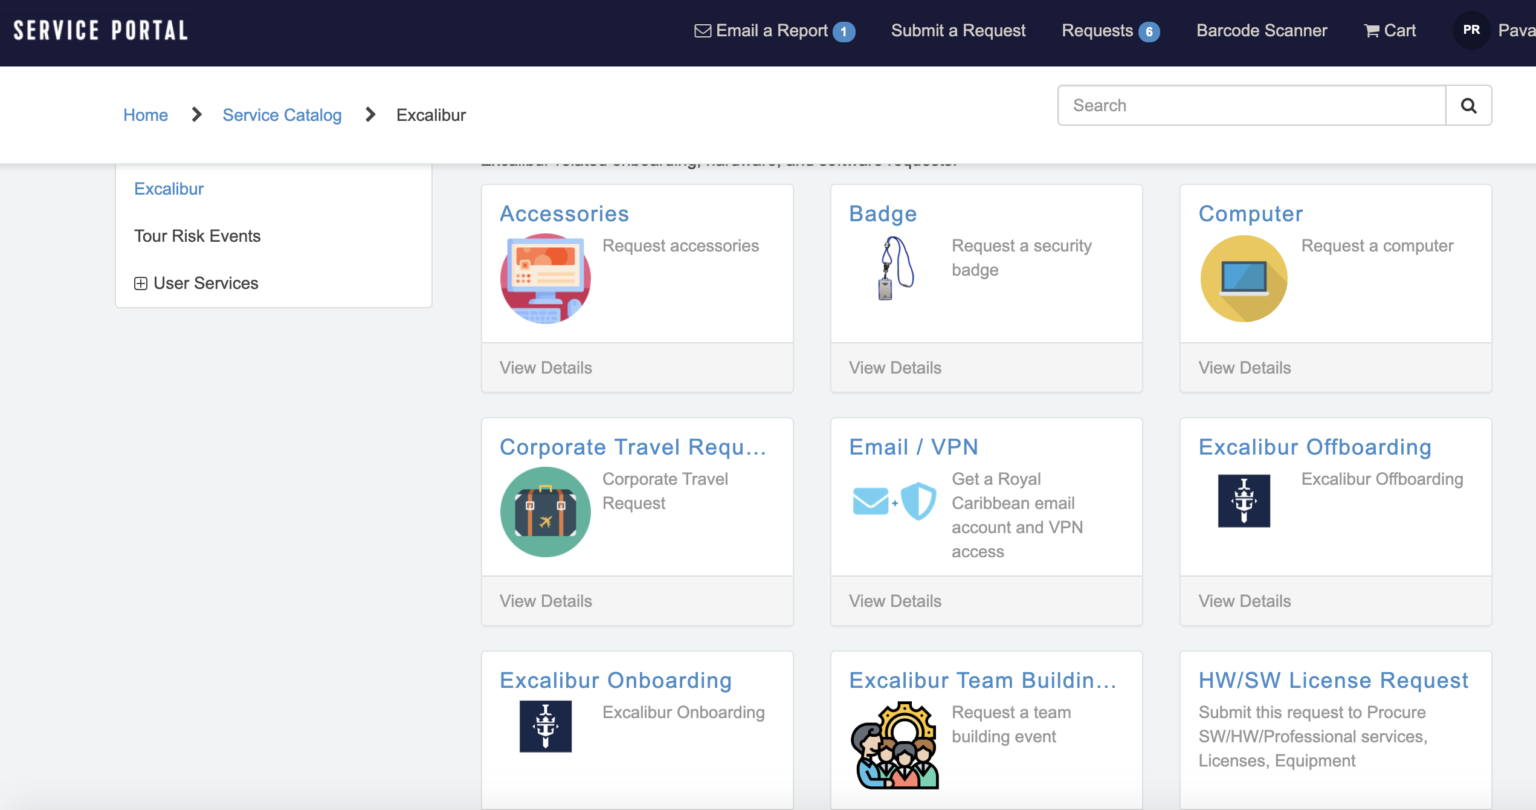1536x810 pixels.
Task: Open the HW/SW License Request card
Action: [x=1334, y=680]
